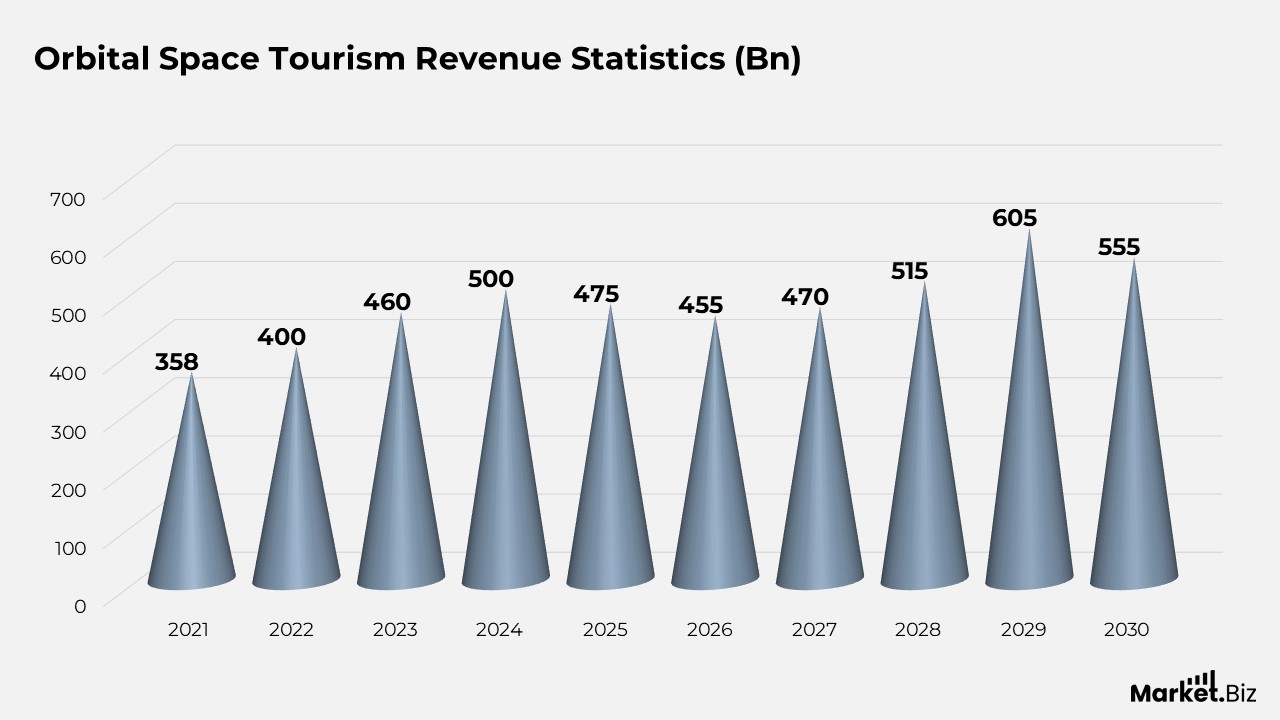Select the 2023 cone bar

tap(401, 451)
